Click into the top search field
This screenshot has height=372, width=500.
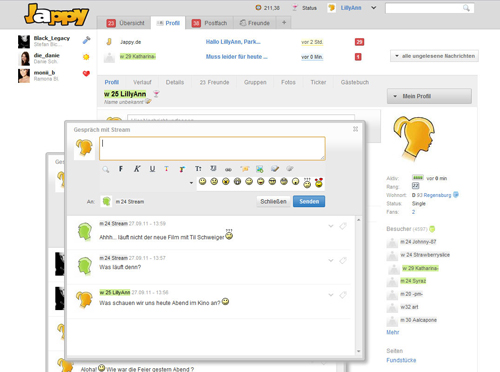tap(429, 8)
